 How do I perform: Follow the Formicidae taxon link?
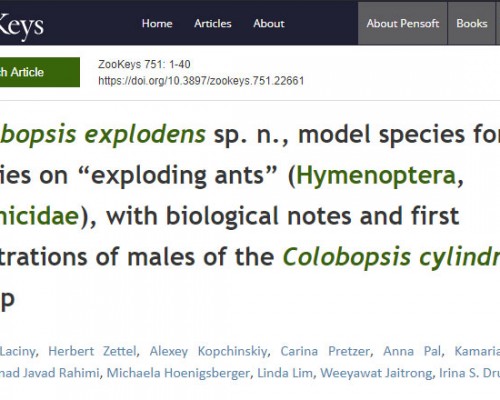point(39,216)
